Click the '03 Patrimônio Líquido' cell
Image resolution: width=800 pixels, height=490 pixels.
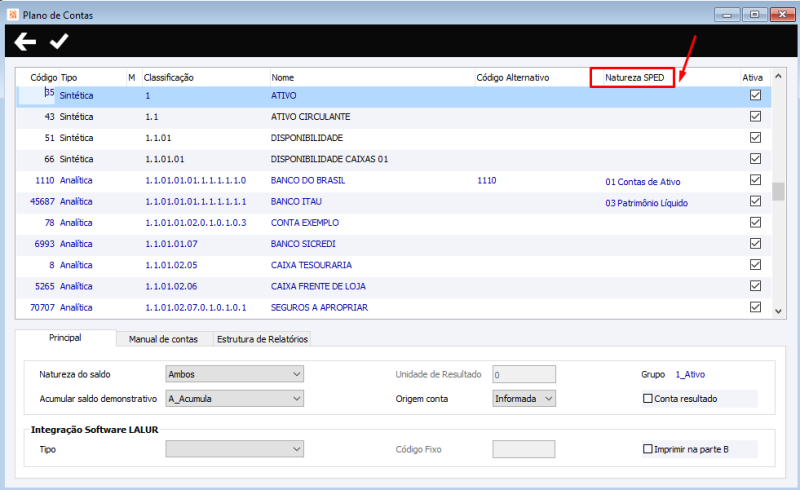click(646, 203)
